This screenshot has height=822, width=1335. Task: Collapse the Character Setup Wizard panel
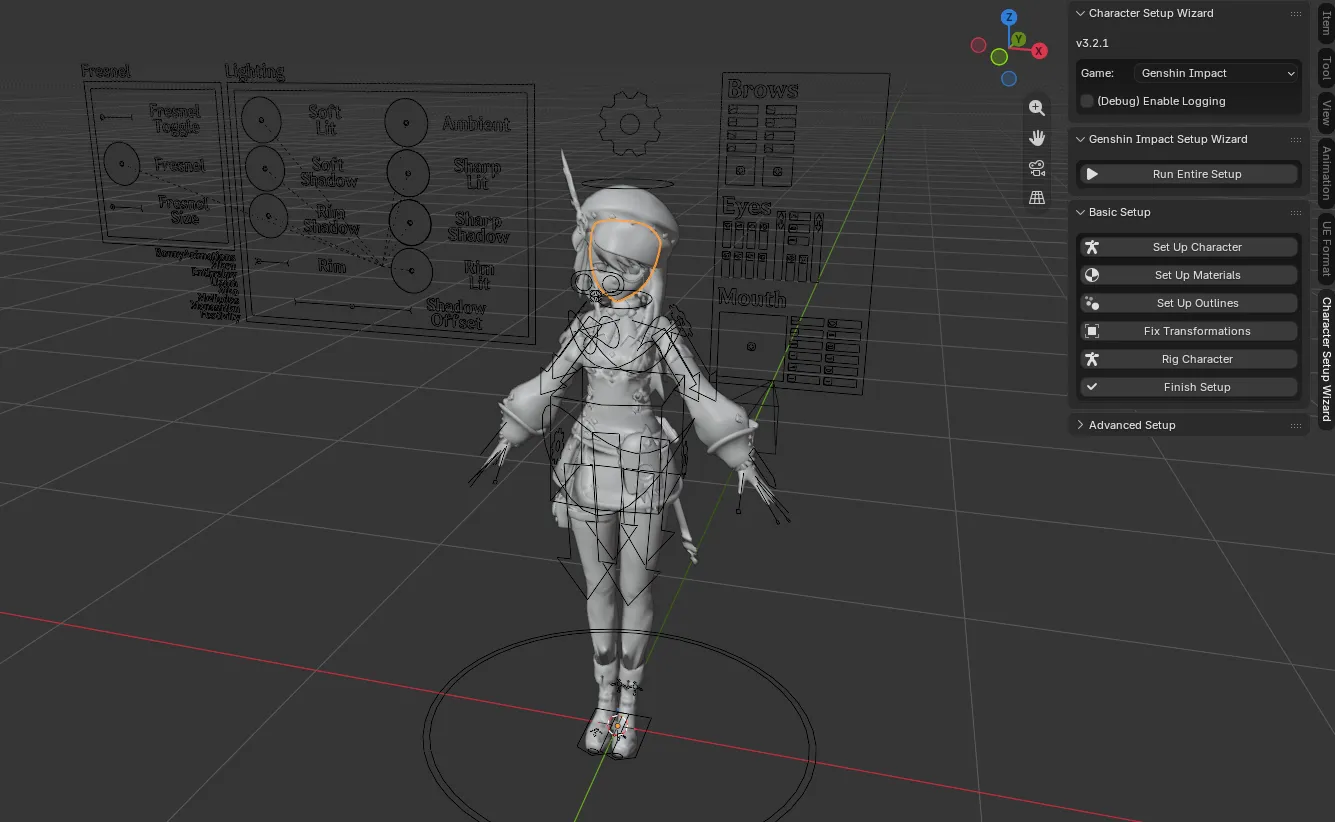tap(1080, 13)
